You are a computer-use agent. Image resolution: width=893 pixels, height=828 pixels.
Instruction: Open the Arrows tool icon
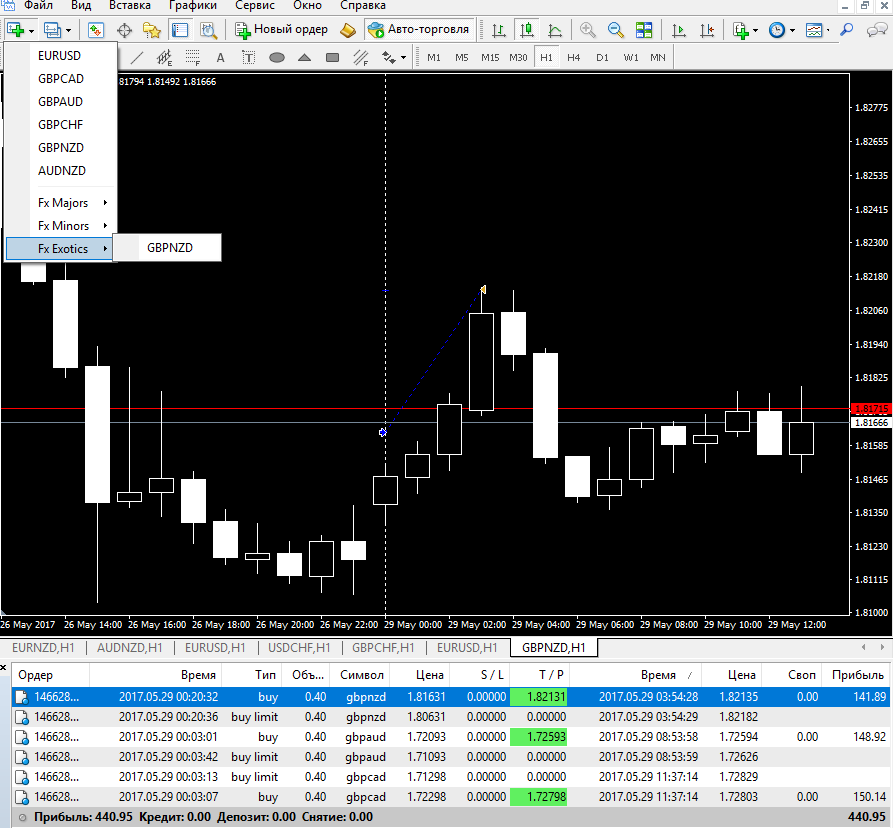coord(389,58)
